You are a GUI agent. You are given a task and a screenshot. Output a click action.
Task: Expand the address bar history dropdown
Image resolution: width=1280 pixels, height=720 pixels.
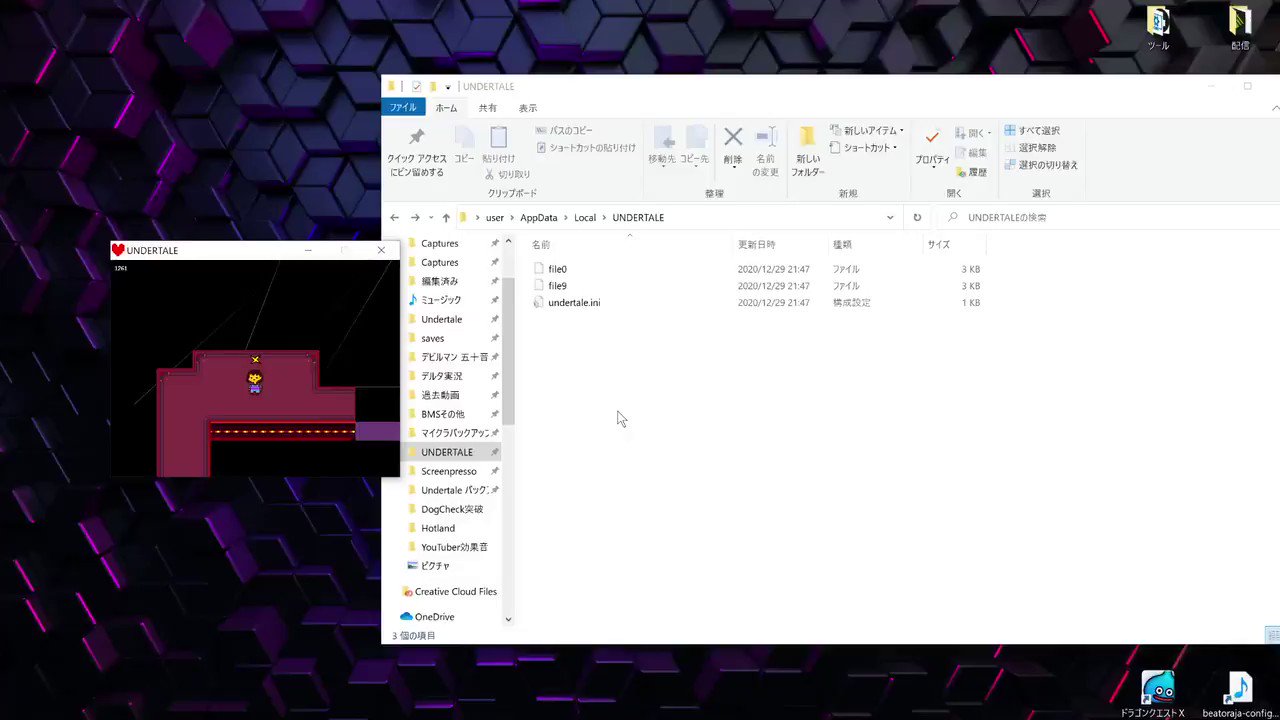click(x=890, y=217)
